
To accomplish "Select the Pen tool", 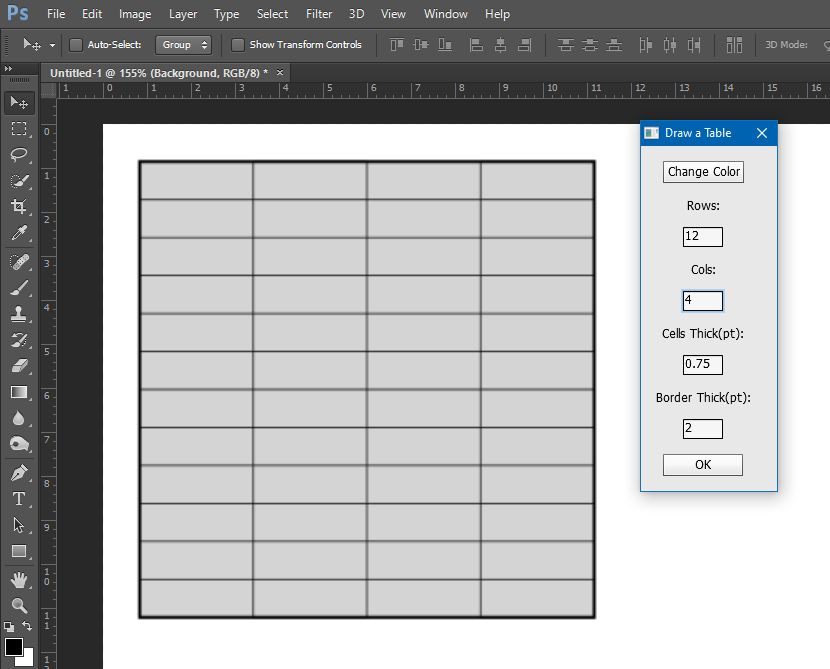I will point(19,472).
